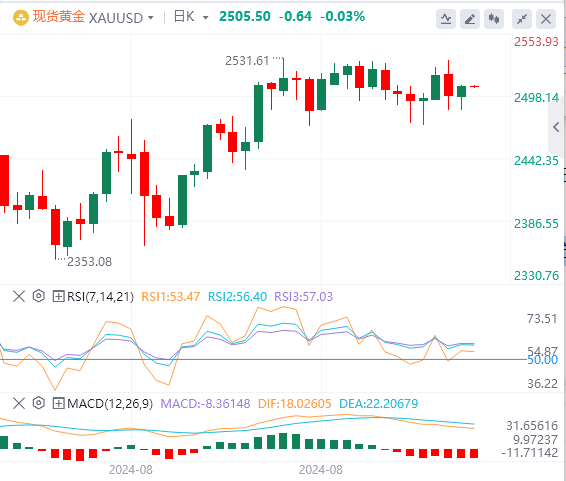Viewport: 566px width, 481px height.
Task: Click the 2531.61 high price marker
Action: point(247,61)
